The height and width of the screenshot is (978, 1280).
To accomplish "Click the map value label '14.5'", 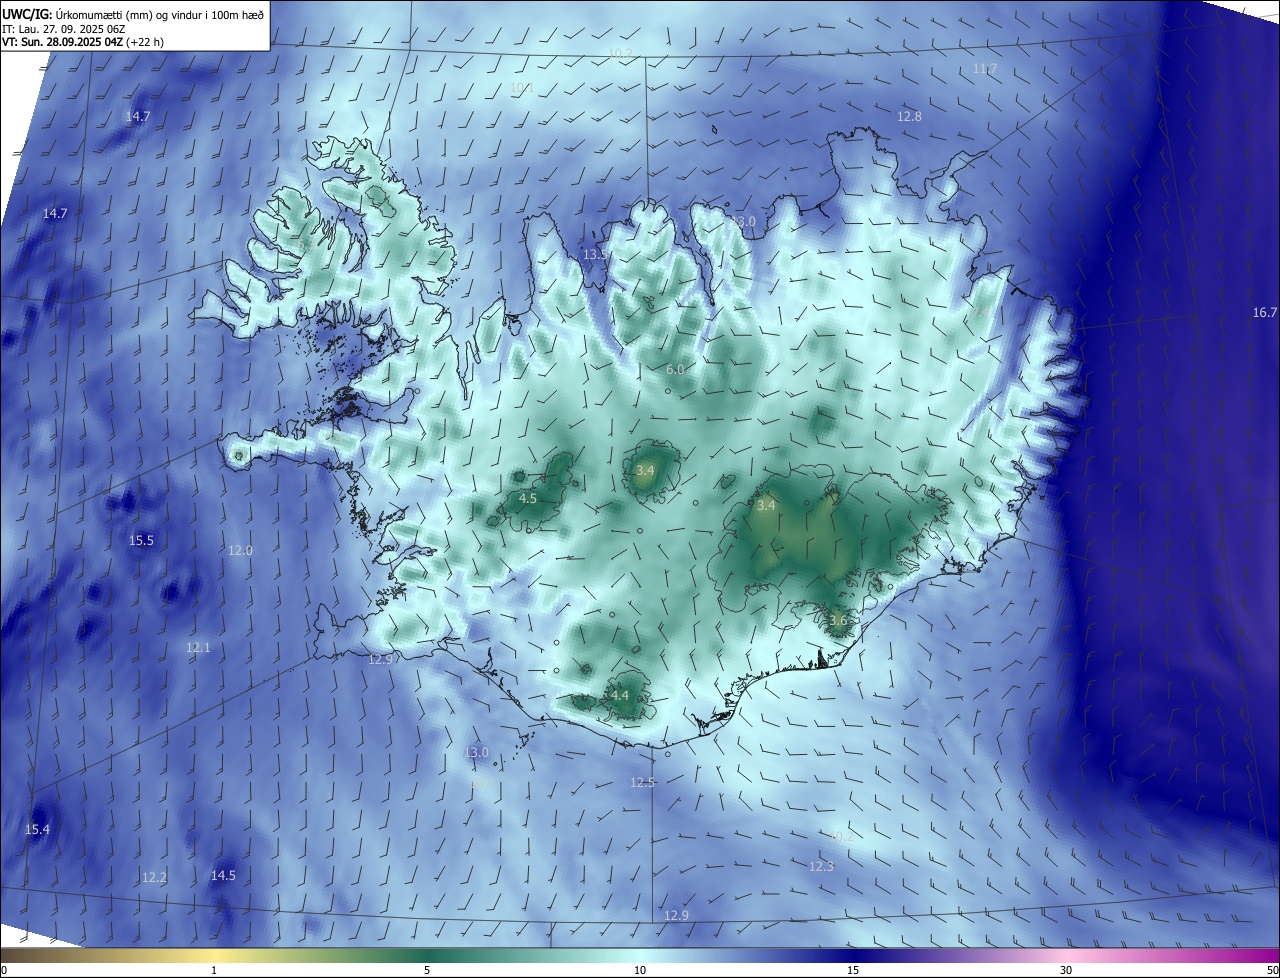I will click(223, 876).
